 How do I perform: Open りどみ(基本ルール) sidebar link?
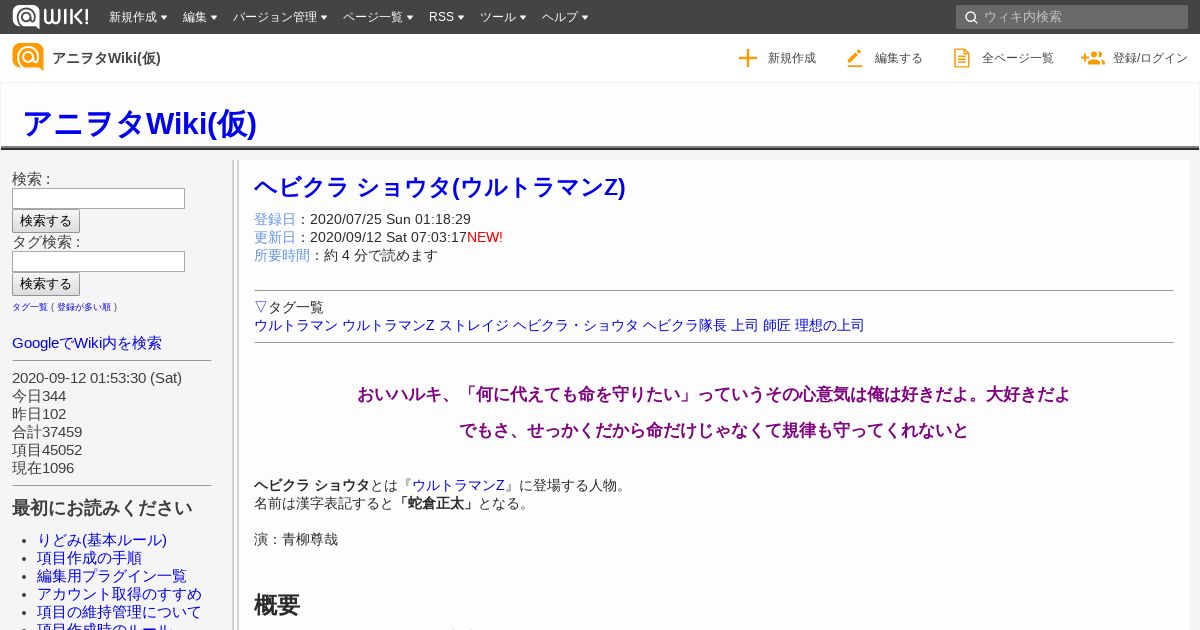[102, 540]
